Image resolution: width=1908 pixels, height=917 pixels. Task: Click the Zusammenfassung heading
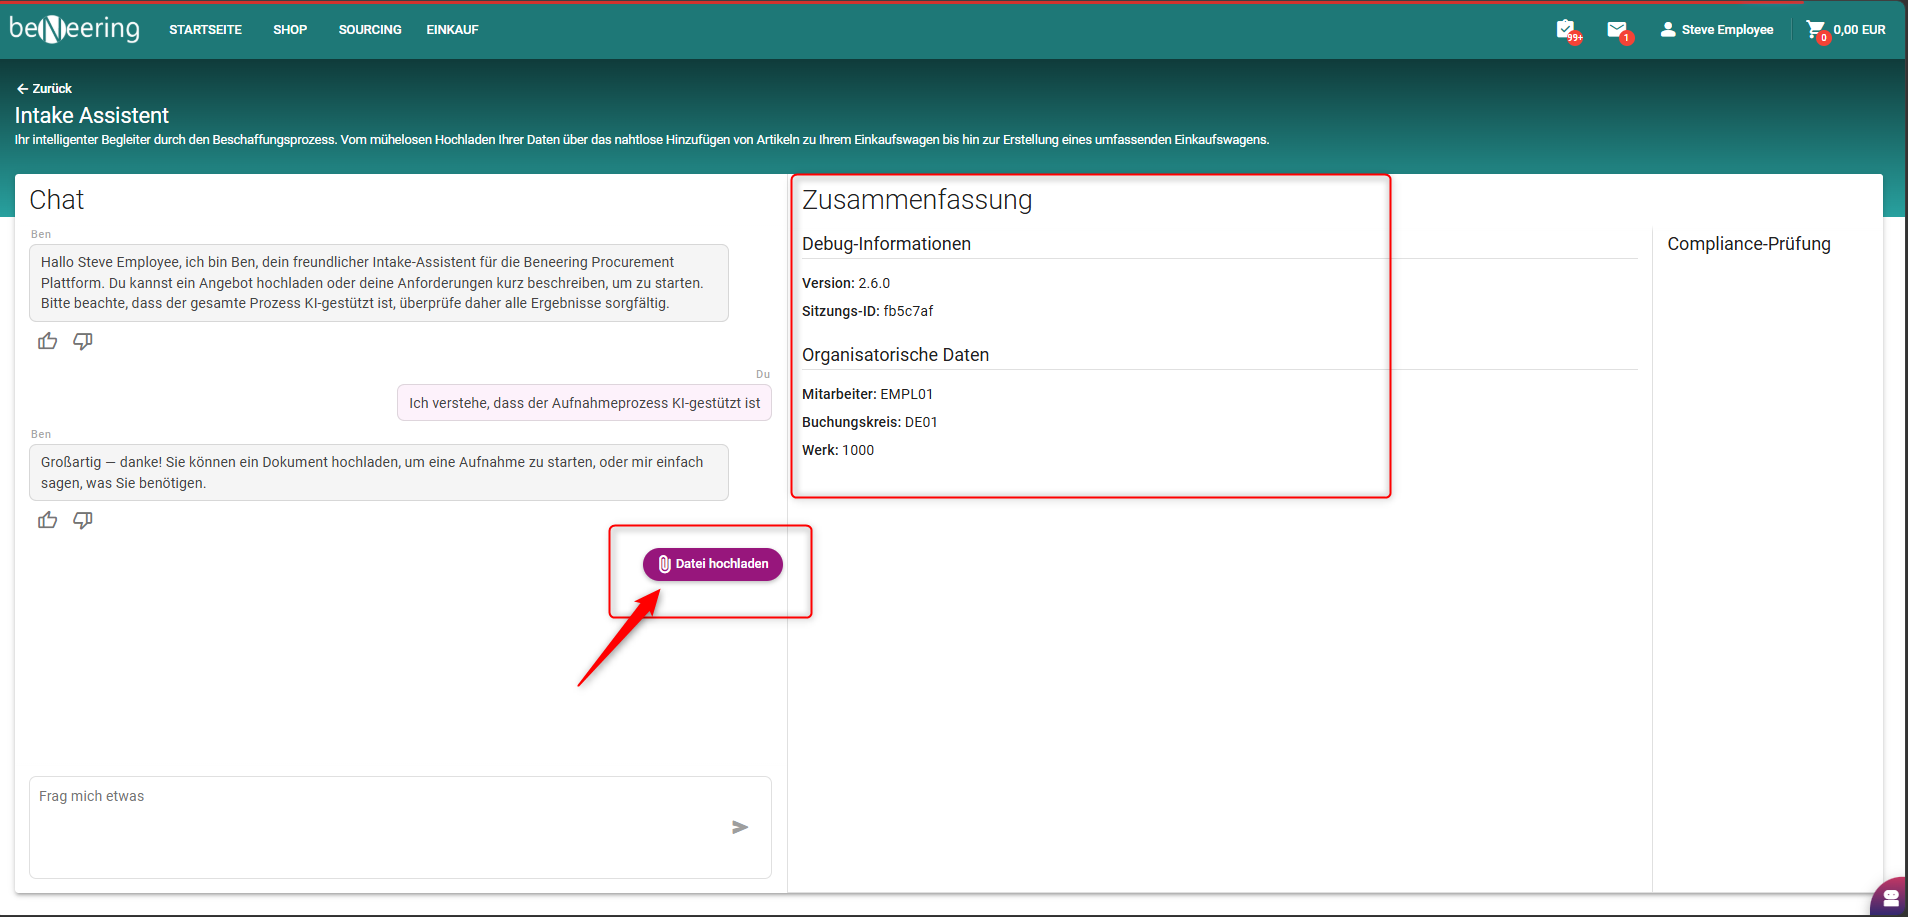917,200
